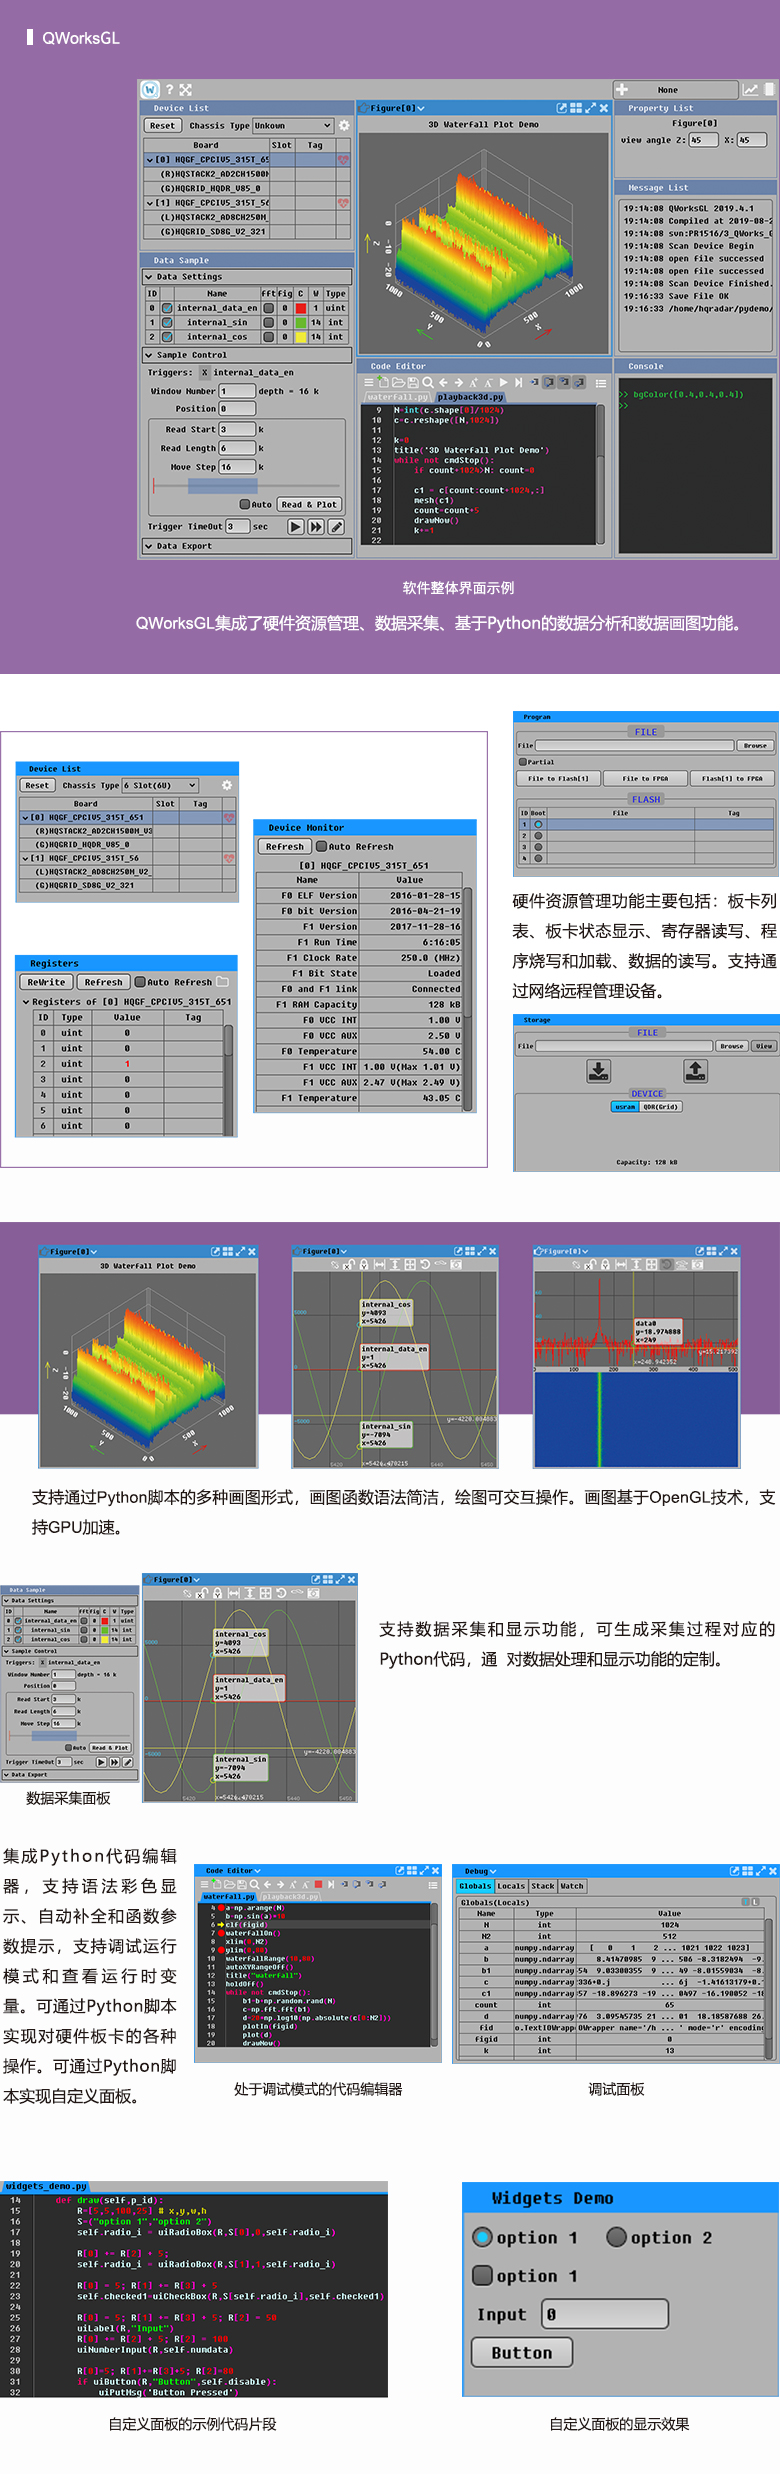Switch to playback3d.py tab in main Code Editor
The height and width of the screenshot is (2474, 780).
pyautogui.click(x=470, y=397)
